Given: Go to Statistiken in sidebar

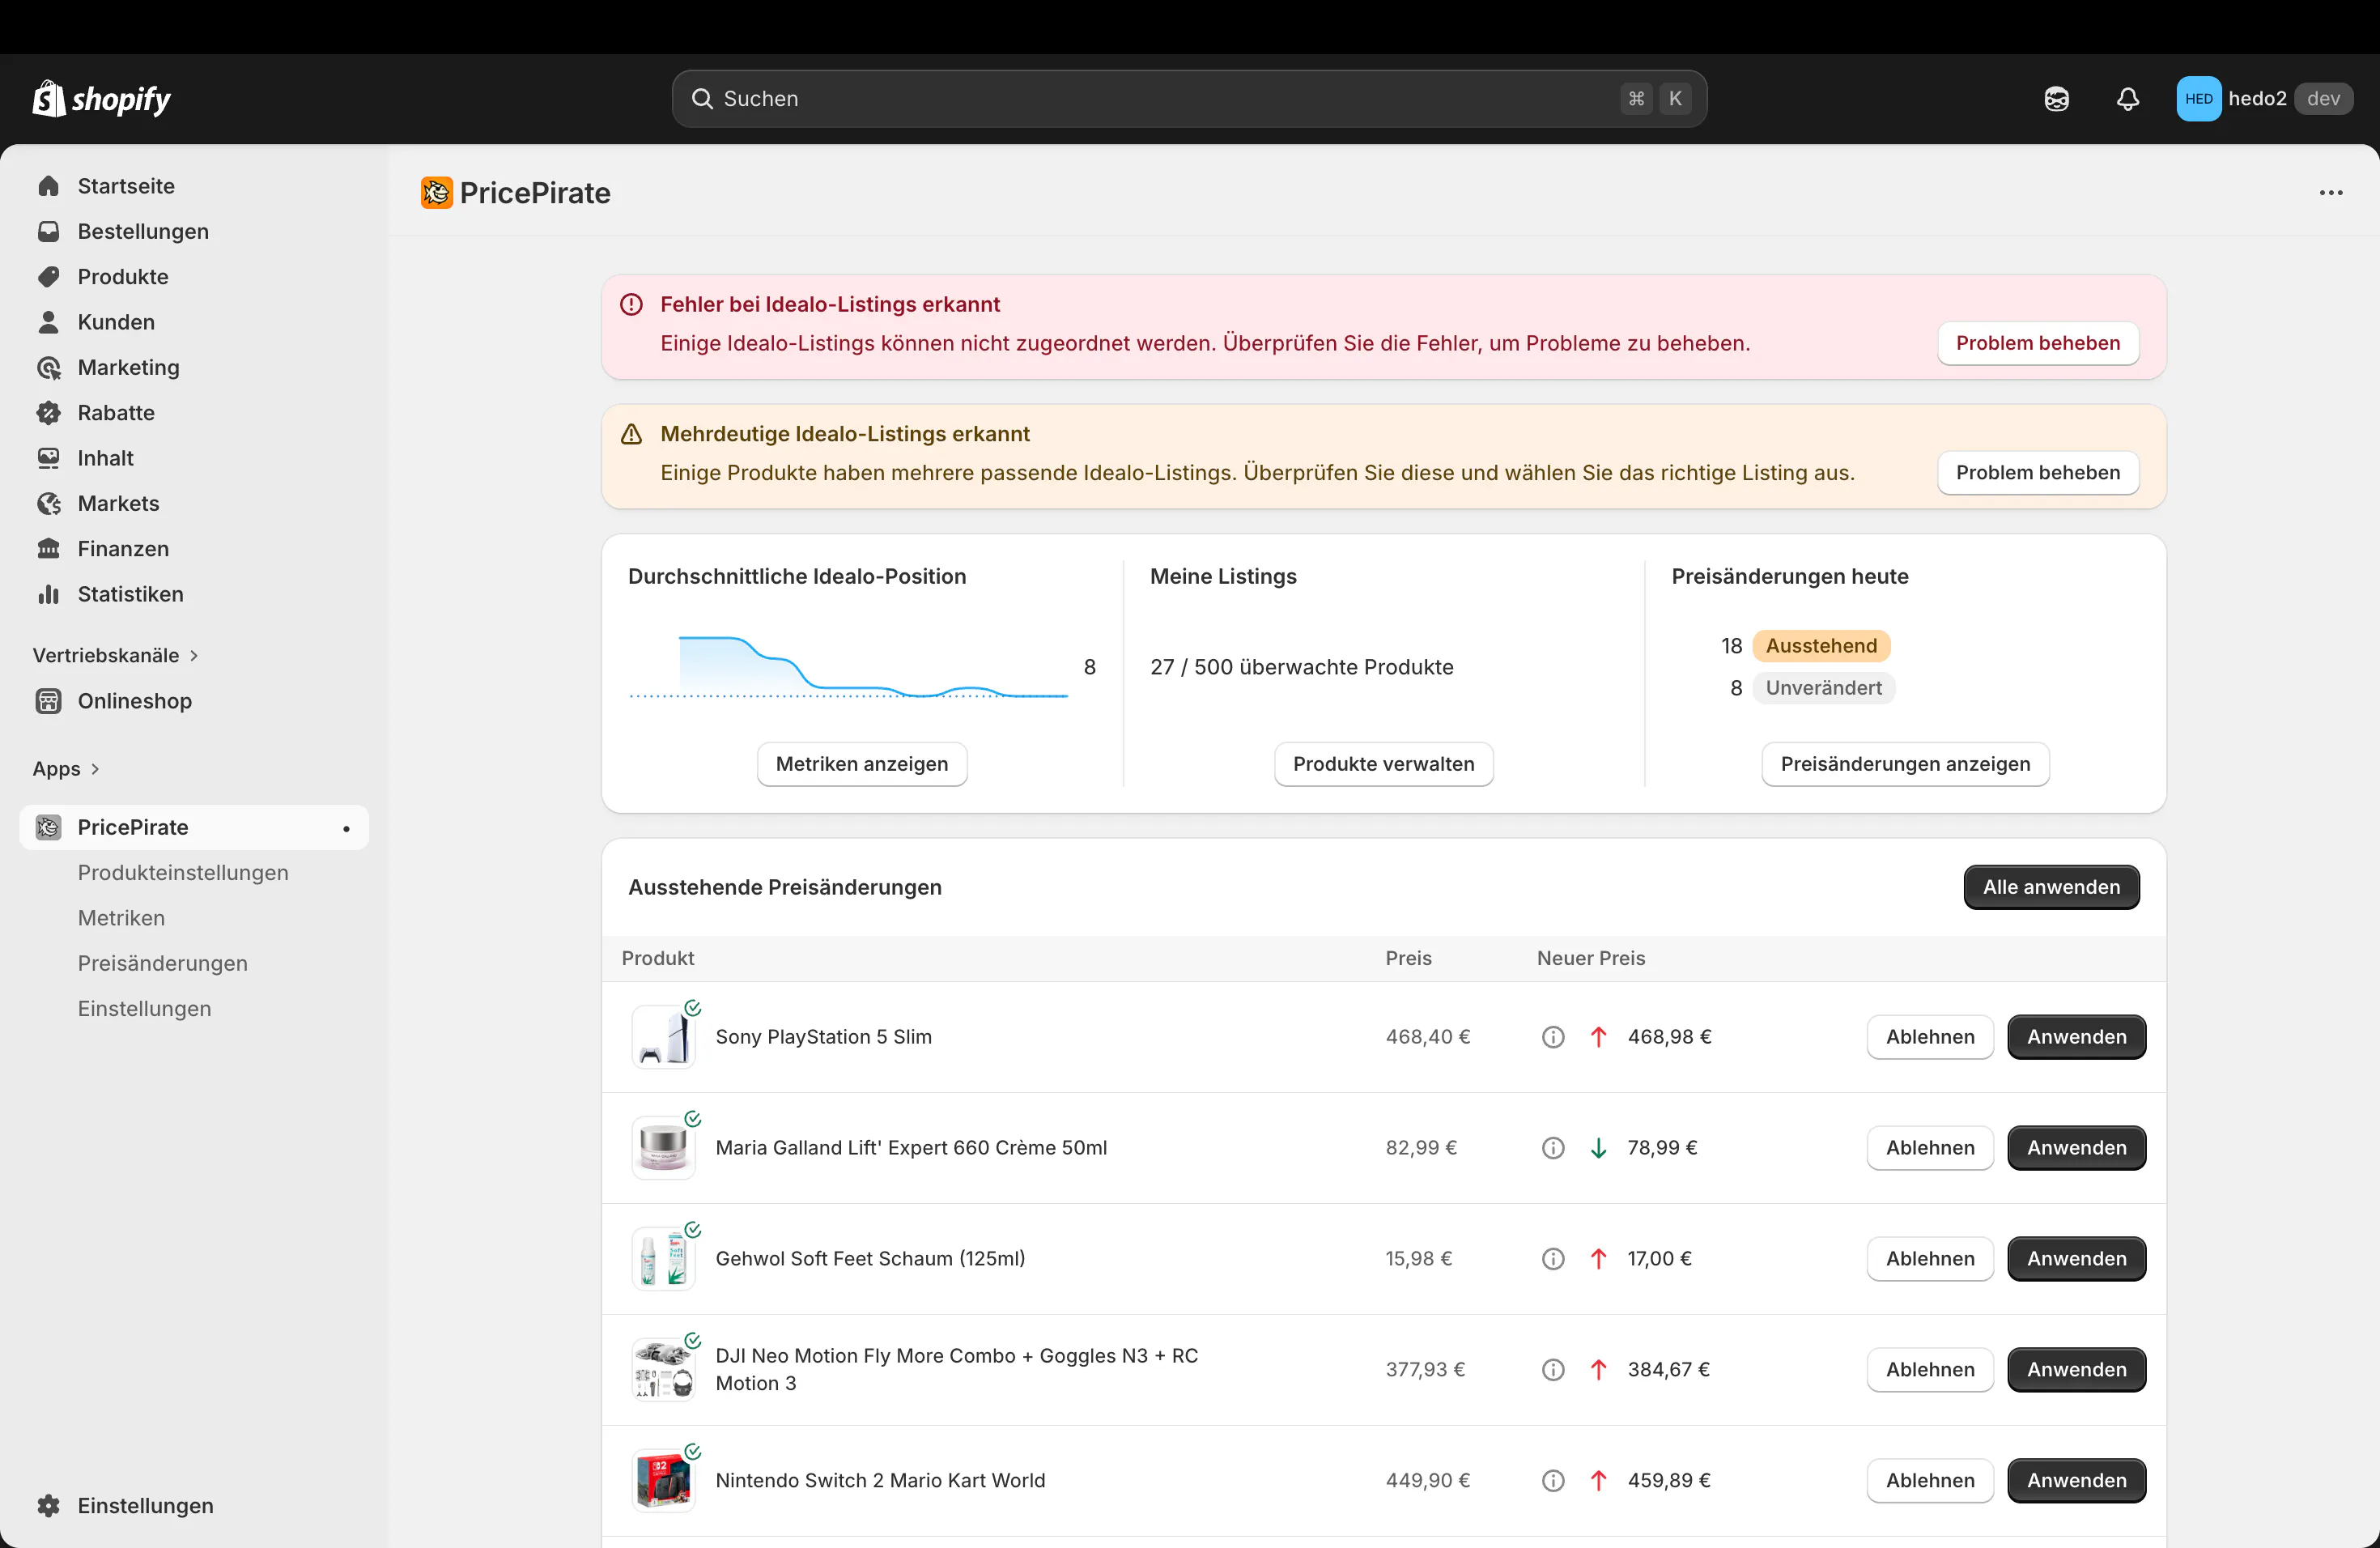Looking at the screenshot, I should click(x=130, y=594).
